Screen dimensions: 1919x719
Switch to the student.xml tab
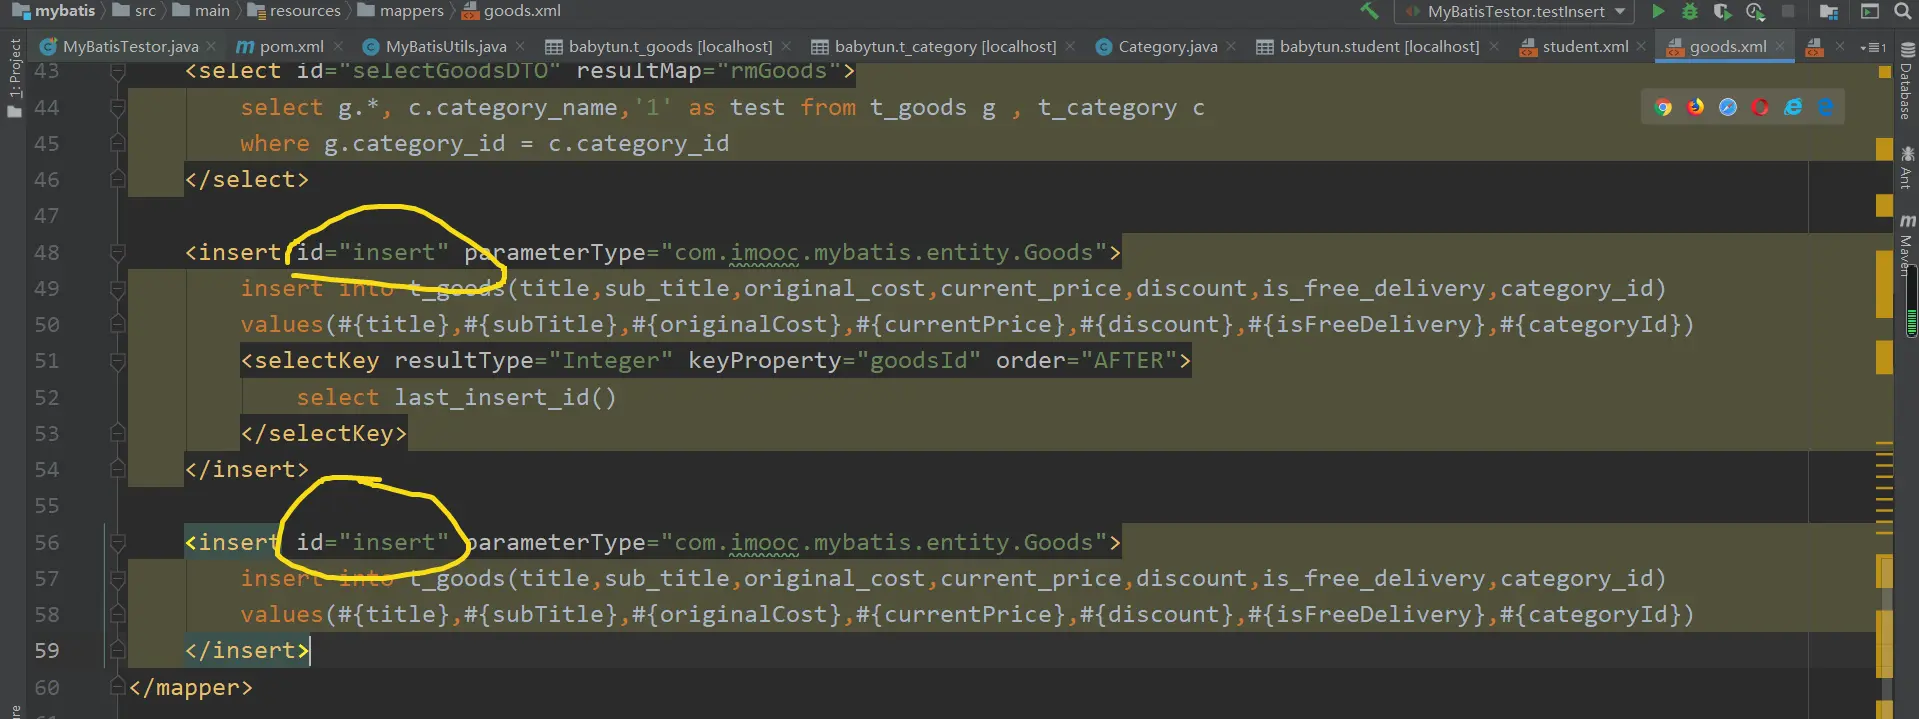[x=1584, y=47]
